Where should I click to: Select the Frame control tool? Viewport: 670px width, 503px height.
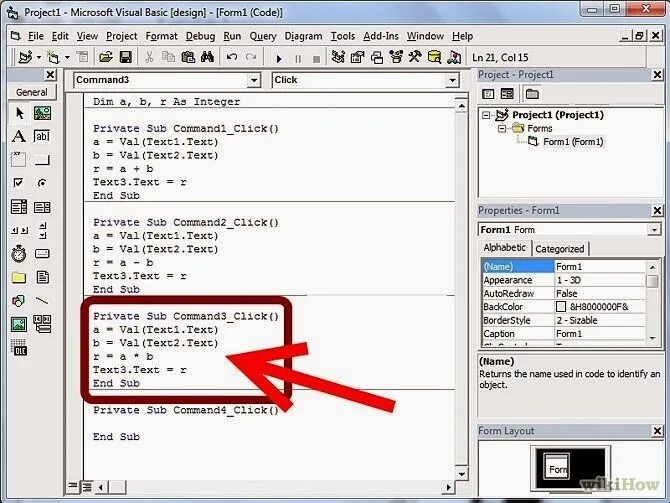pos(19,159)
